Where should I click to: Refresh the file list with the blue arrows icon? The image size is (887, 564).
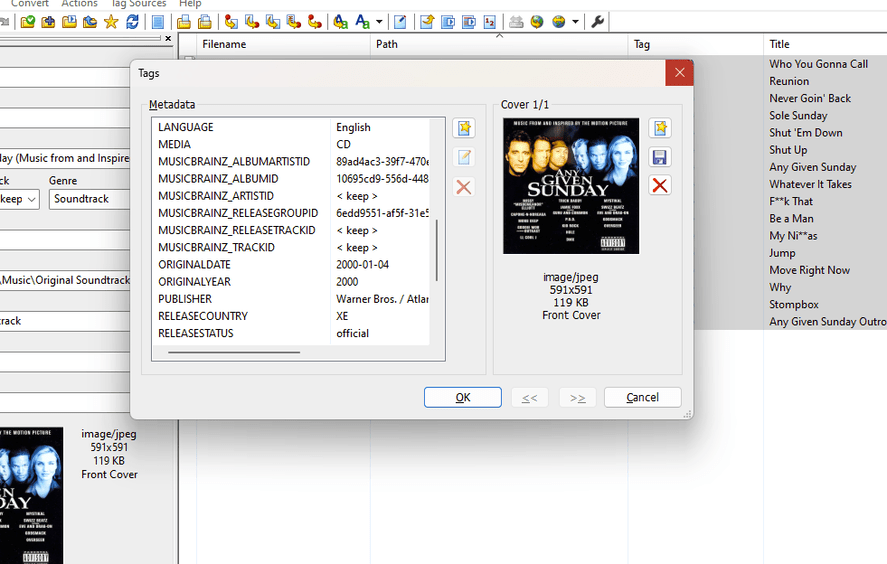coord(132,21)
